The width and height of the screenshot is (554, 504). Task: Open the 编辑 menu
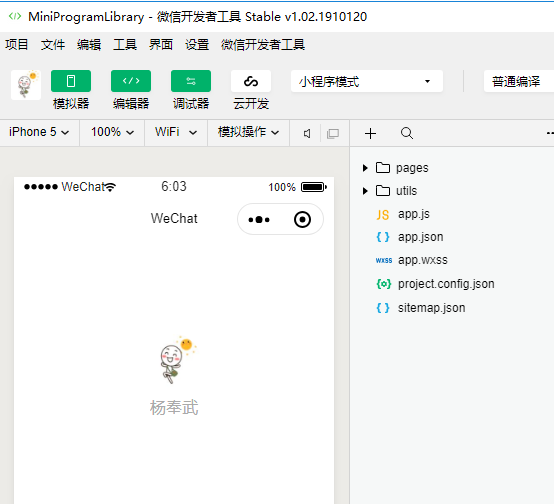click(89, 45)
